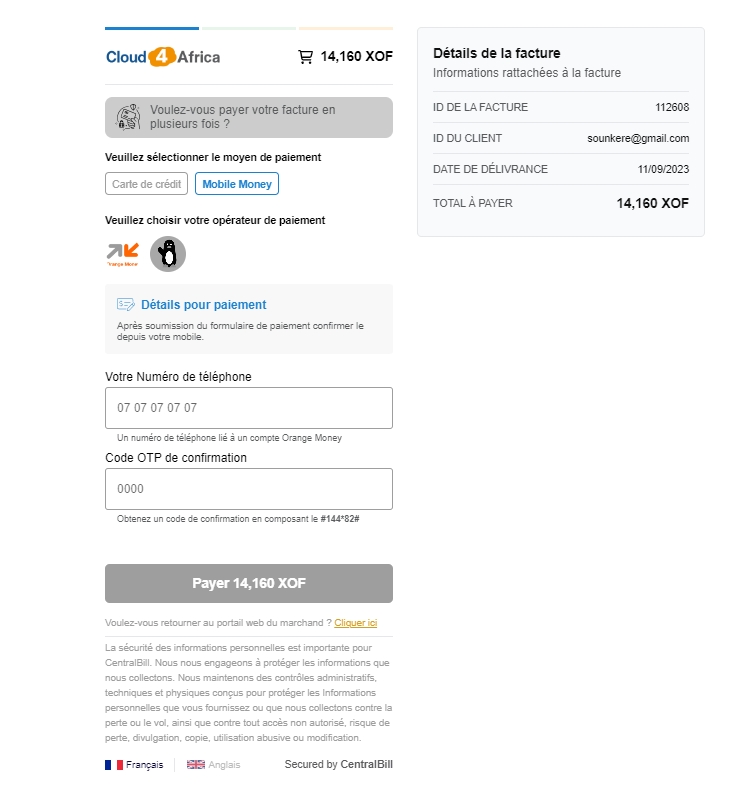Screen dimensions: 752x794
Task: Click the French flag icon
Action: click(x=114, y=765)
